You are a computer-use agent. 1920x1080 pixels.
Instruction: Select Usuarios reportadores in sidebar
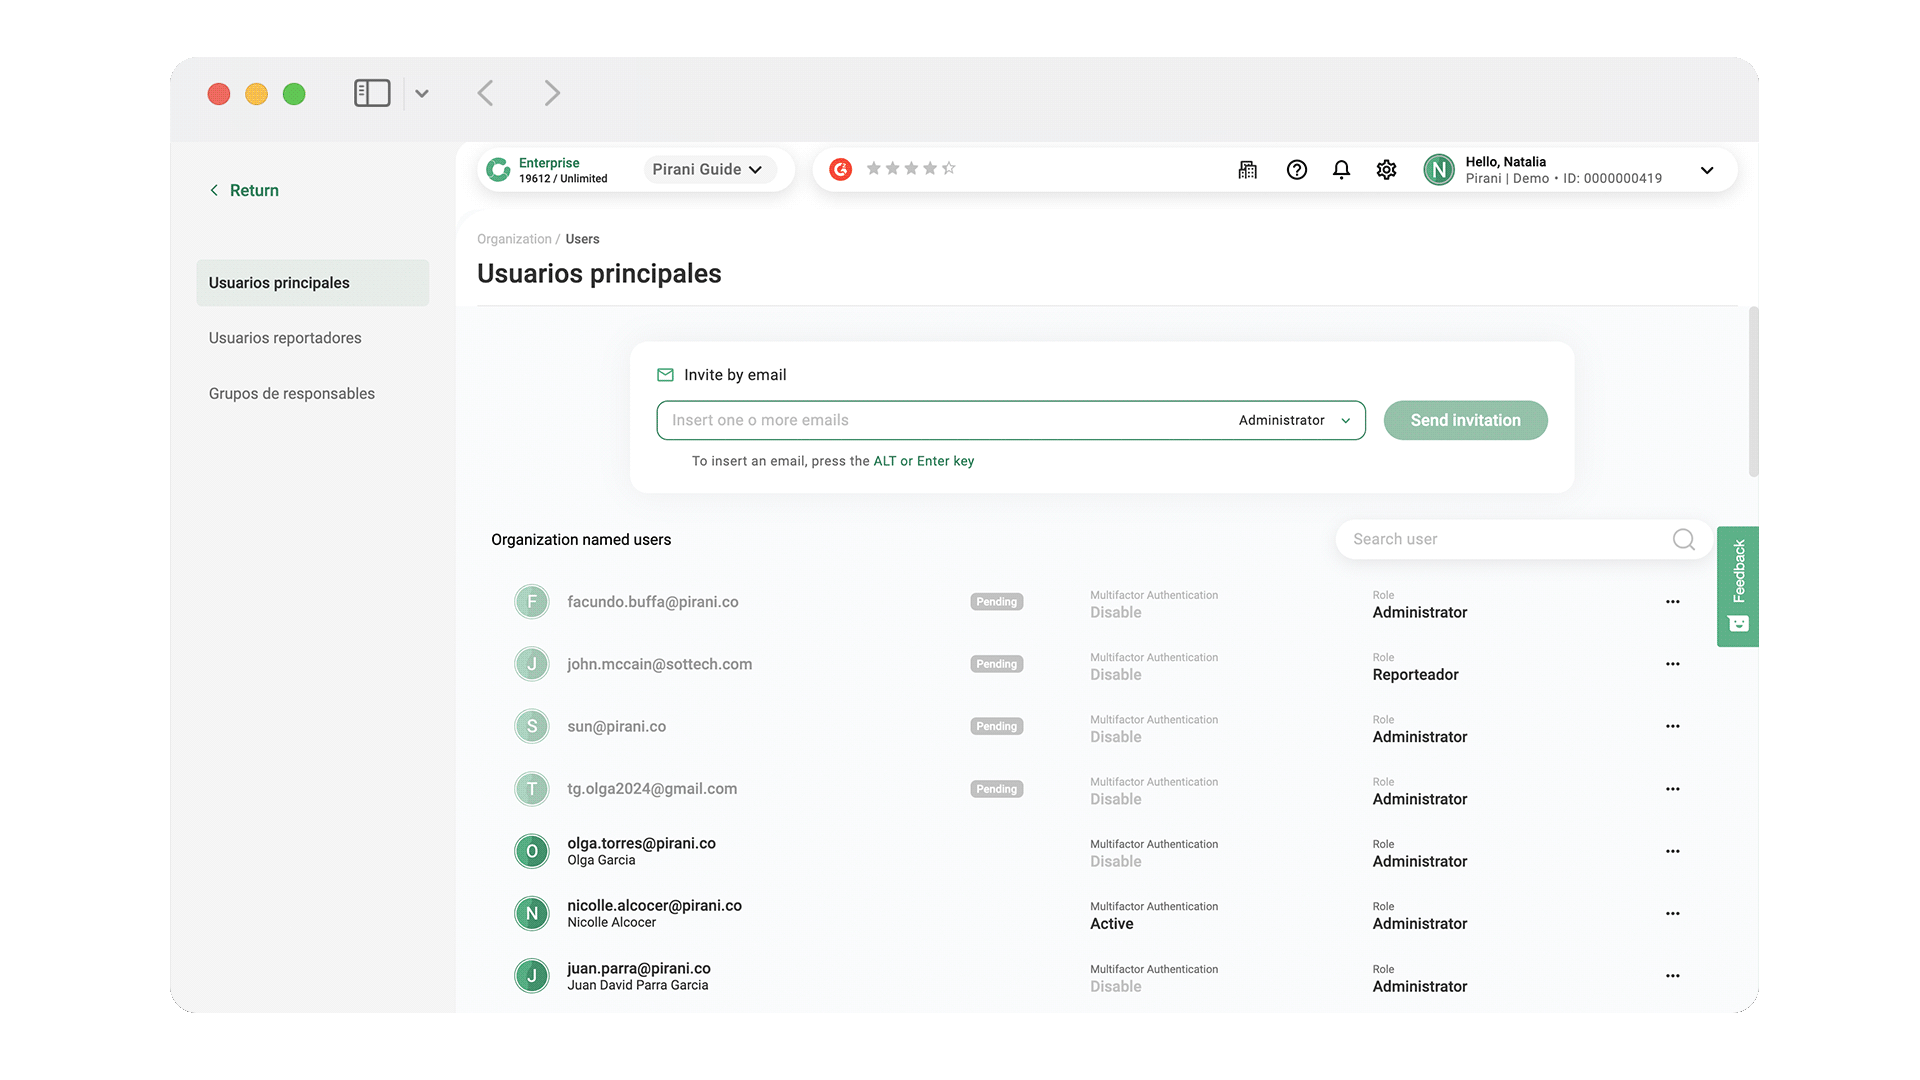pyautogui.click(x=285, y=338)
